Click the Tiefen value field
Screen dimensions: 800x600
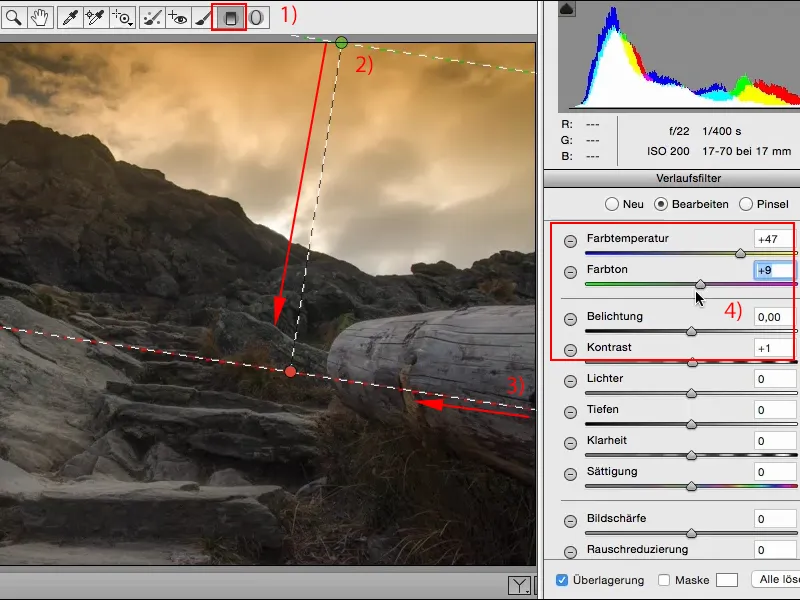[775, 410]
